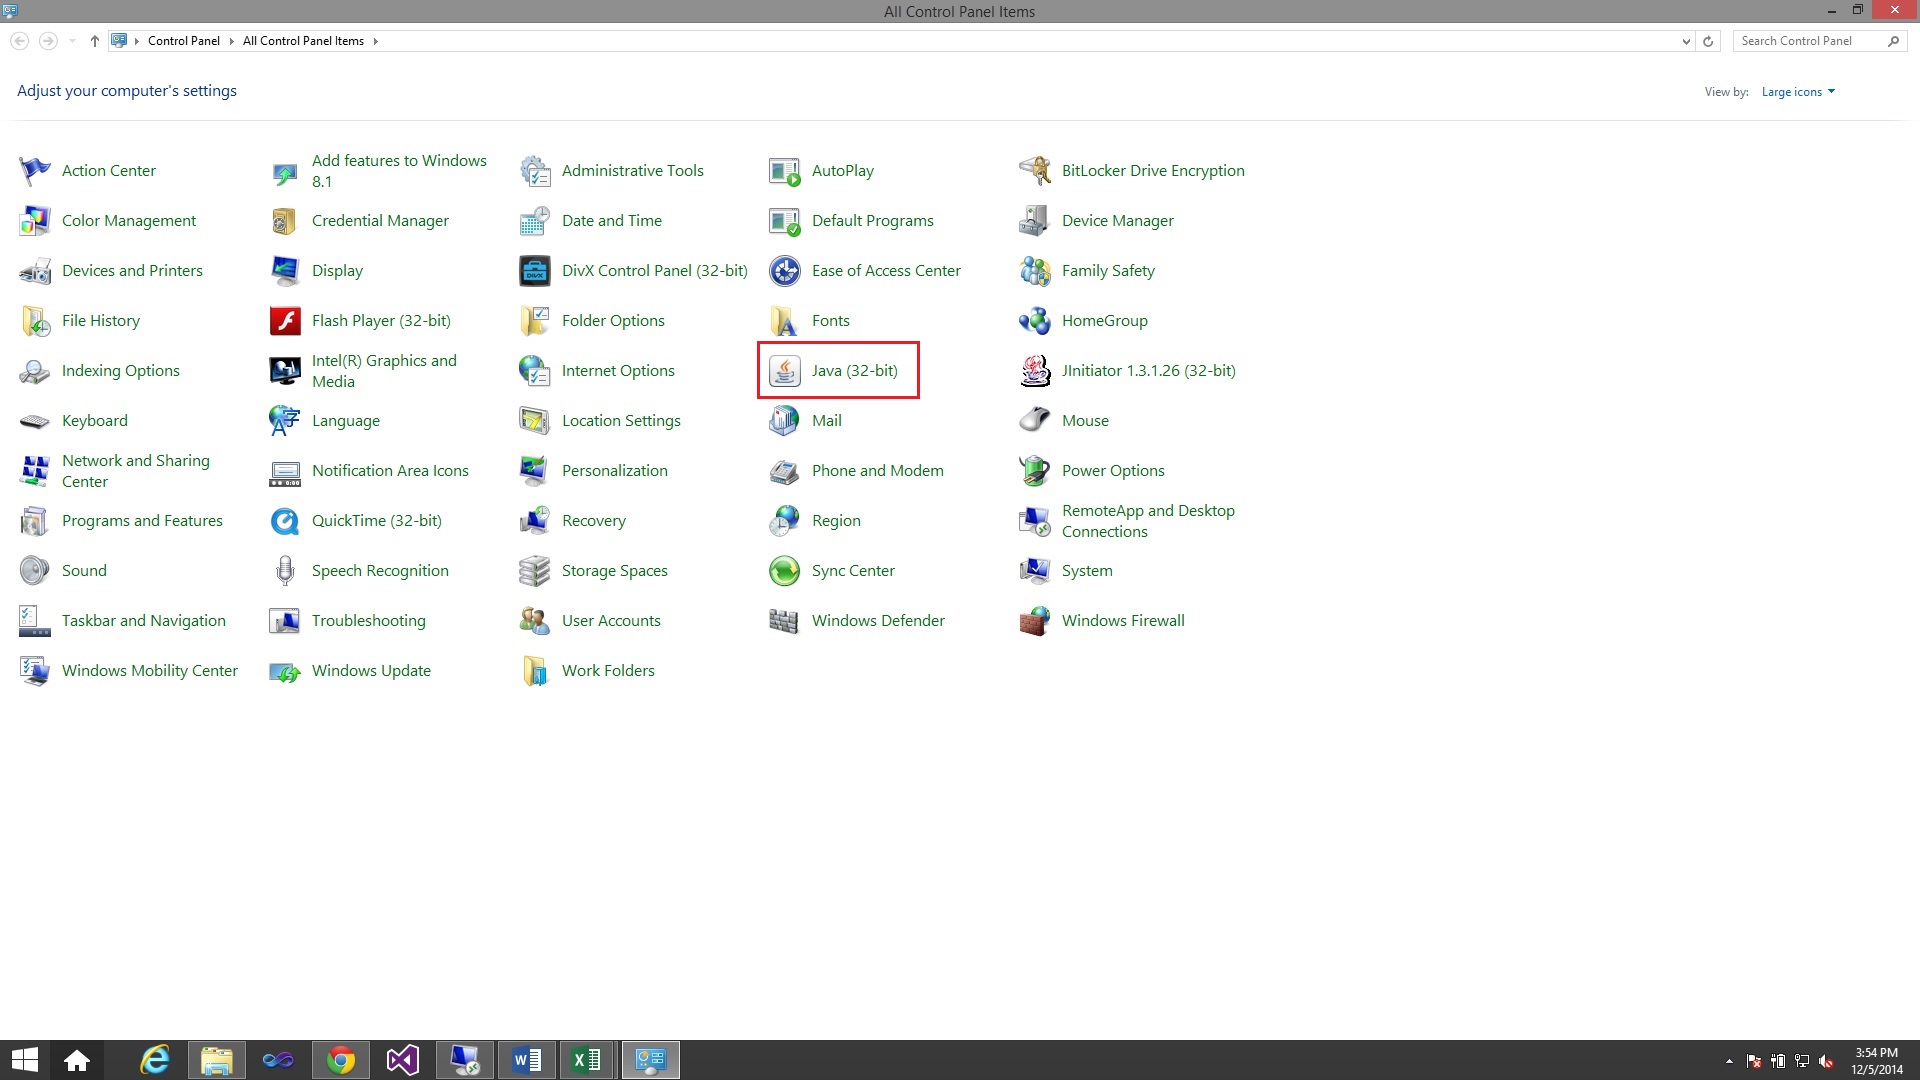
Task: Open the Flash Player (32-bit) icon
Action: (x=285, y=321)
